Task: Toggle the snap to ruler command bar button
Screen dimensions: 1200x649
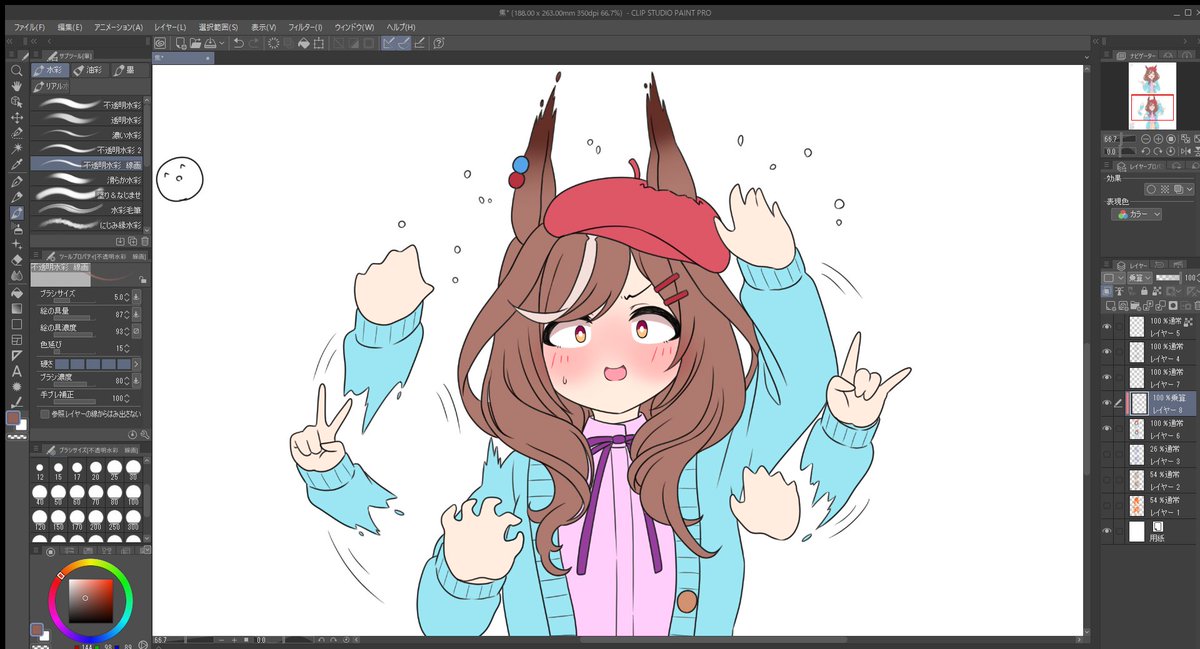Action: tap(389, 43)
